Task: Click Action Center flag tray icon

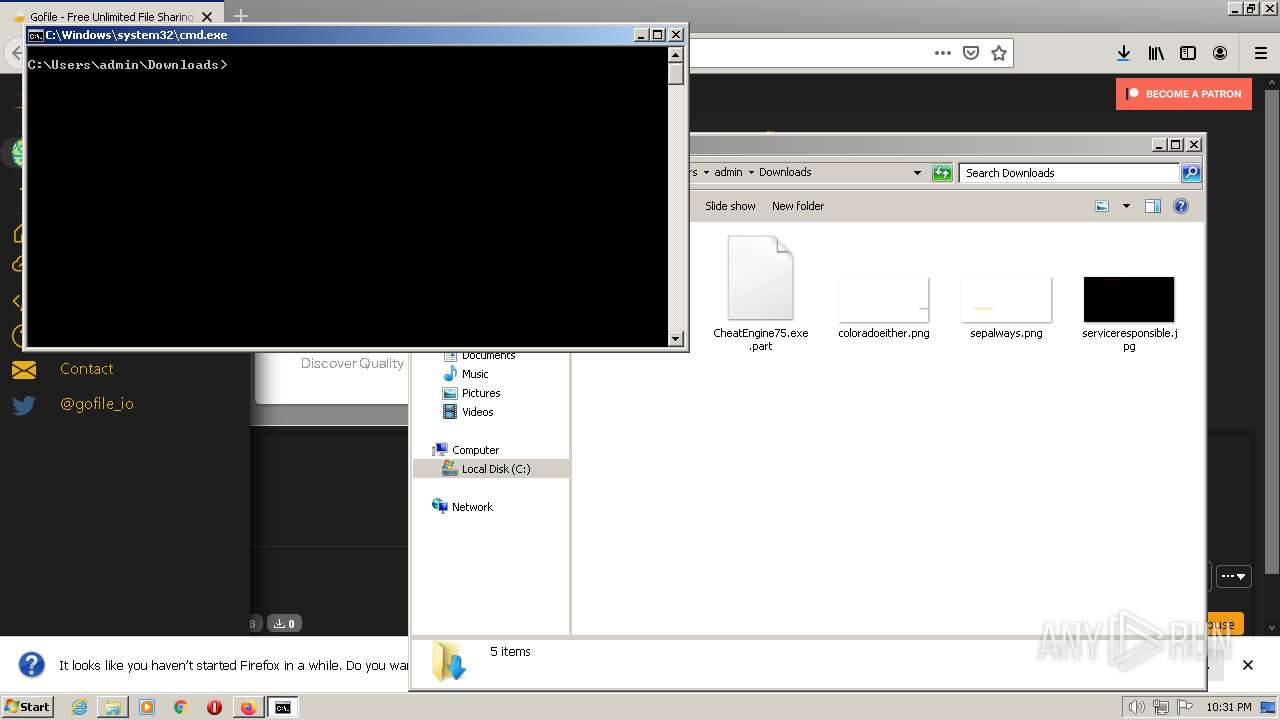Action: pyautogui.click(x=1185, y=707)
